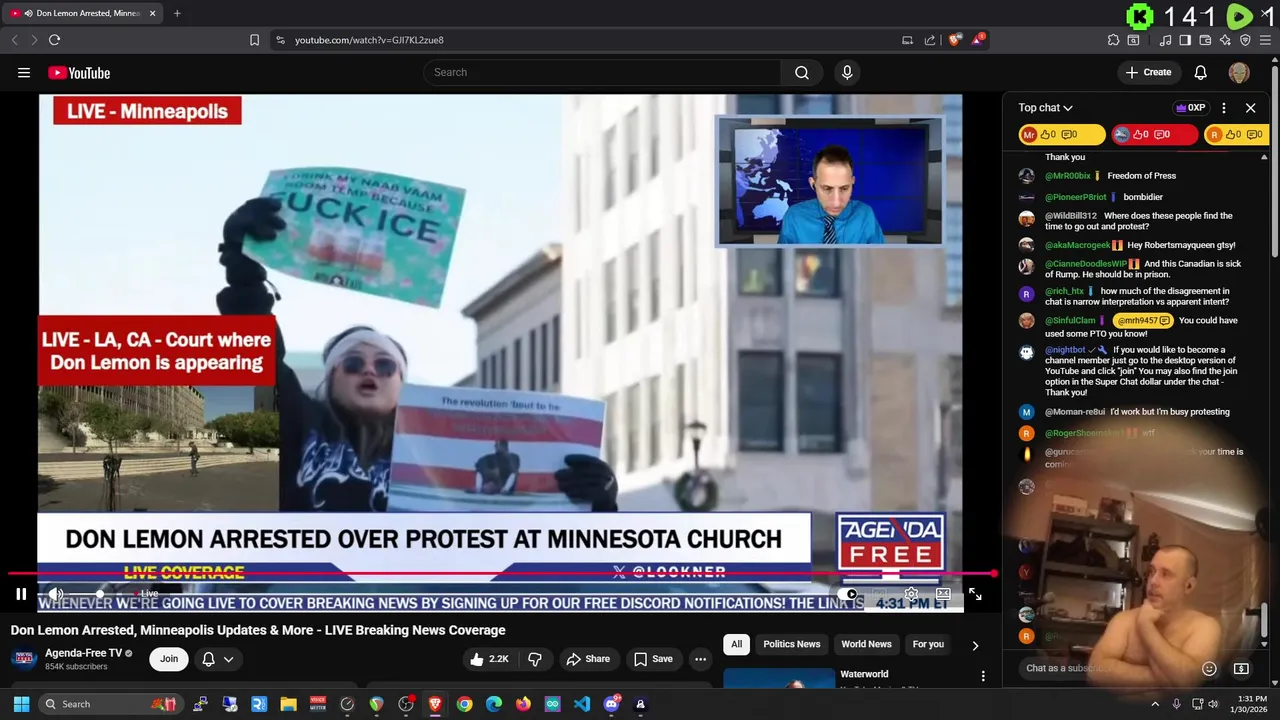Launch Google Chrome from taskbar
Image resolution: width=1280 pixels, height=720 pixels.
click(x=464, y=704)
